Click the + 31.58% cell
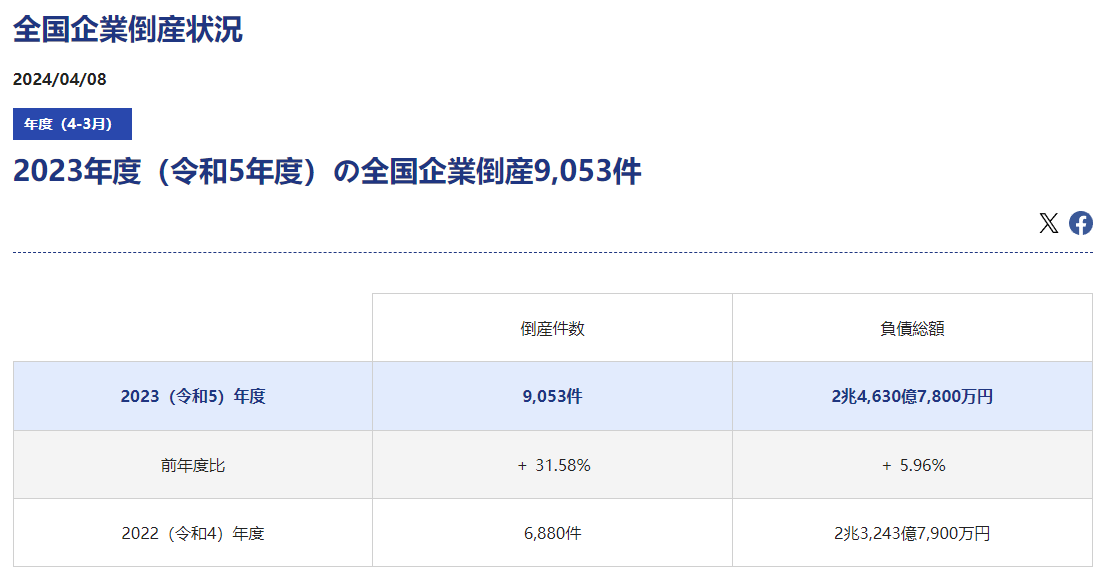Viewport: 1112px width, 588px height. pos(552,465)
